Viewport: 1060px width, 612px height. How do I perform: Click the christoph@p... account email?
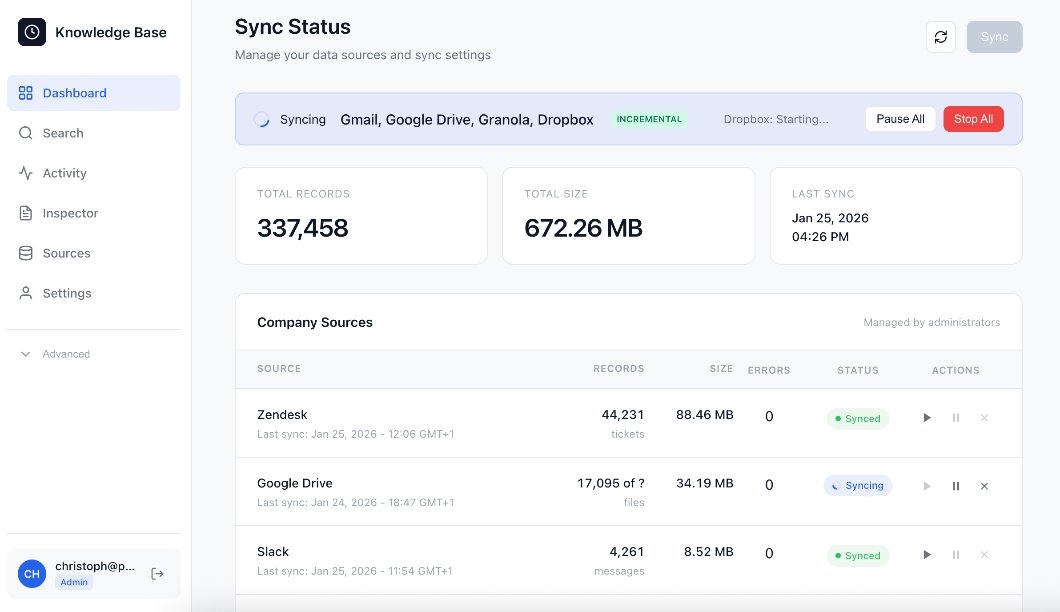[95, 566]
